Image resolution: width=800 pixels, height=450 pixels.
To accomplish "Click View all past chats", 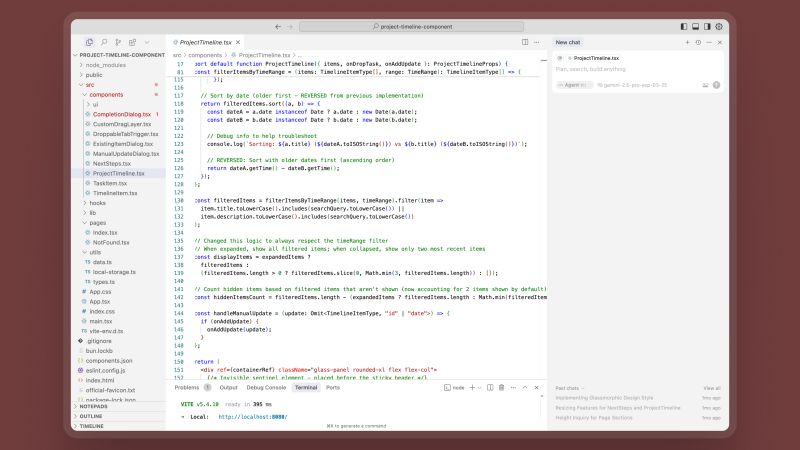I will point(712,388).
